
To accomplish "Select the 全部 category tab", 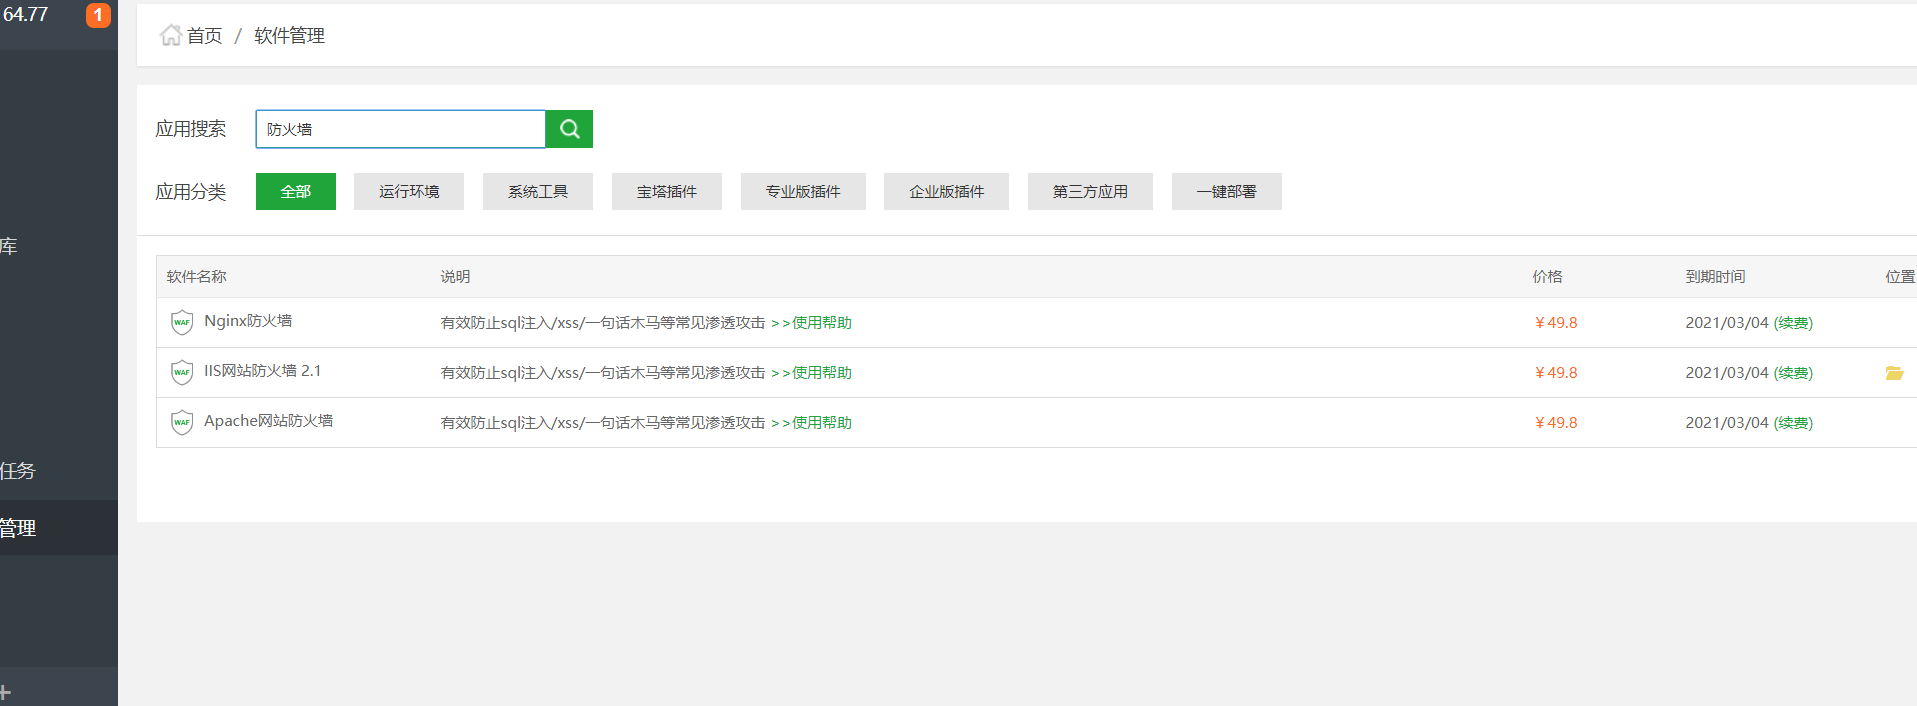I will 296,191.
